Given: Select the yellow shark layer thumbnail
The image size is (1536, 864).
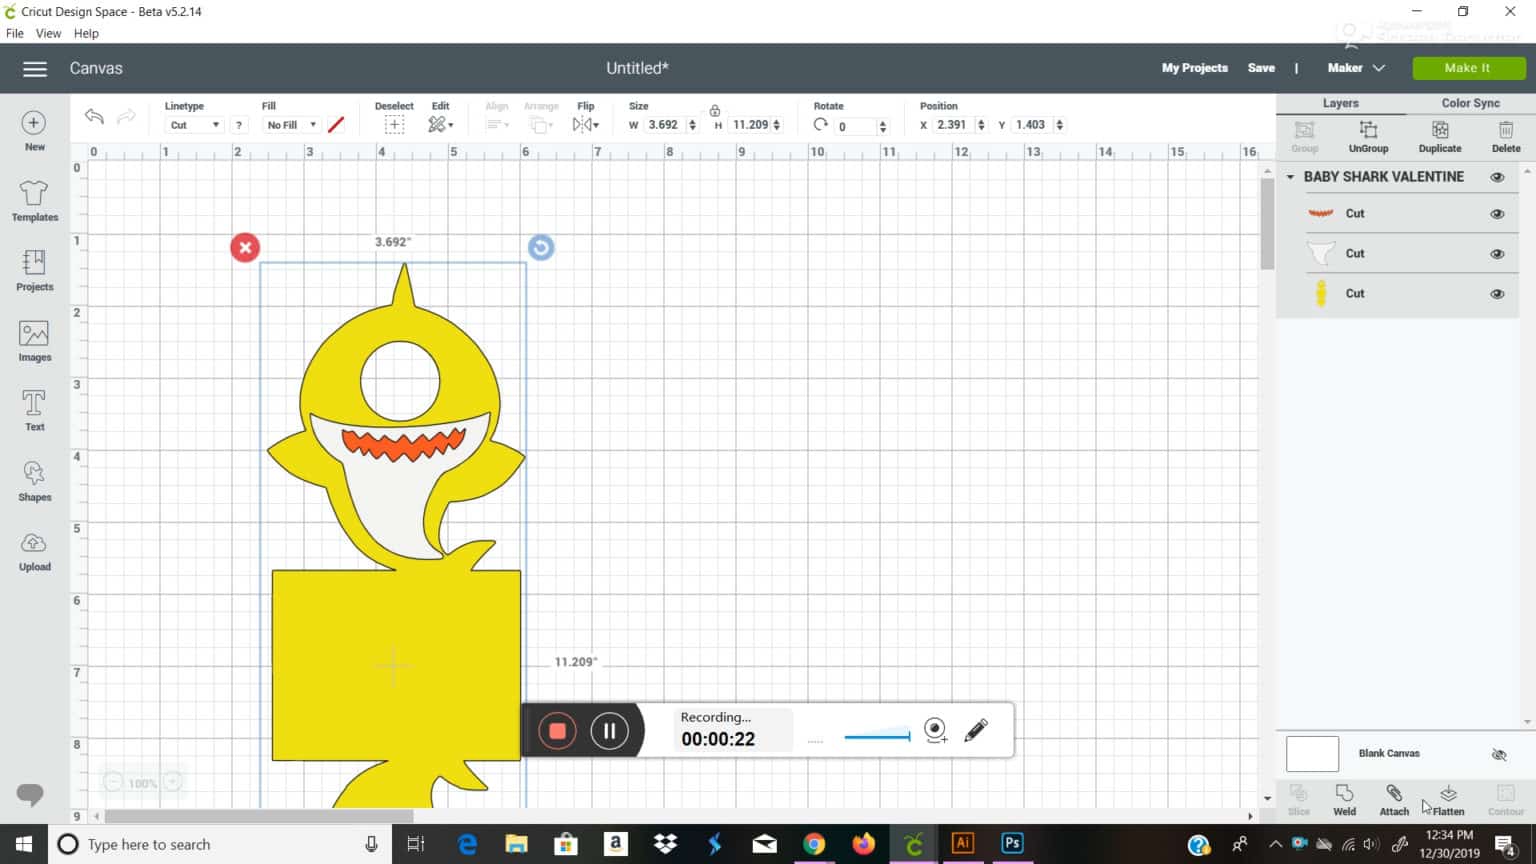Looking at the screenshot, I should coord(1321,294).
